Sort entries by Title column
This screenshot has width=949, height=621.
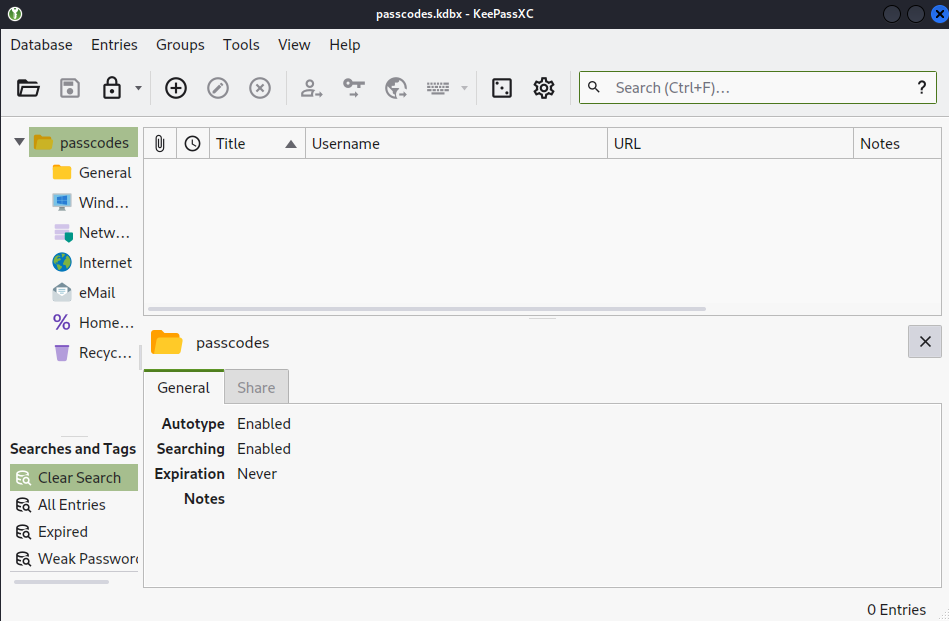pos(257,143)
